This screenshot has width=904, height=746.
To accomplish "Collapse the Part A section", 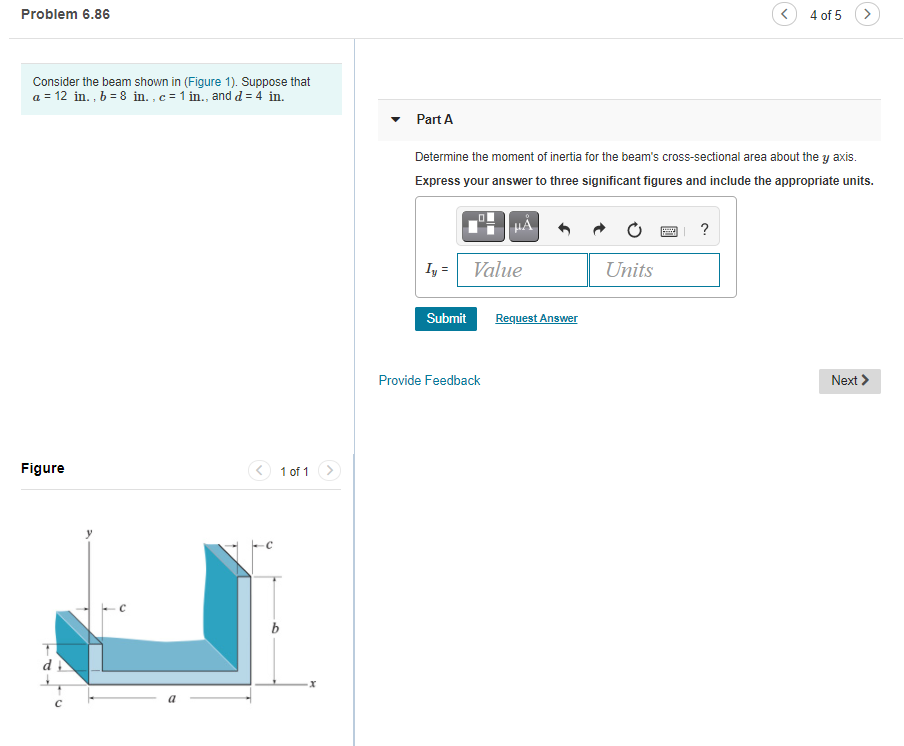I will pyautogui.click(x=395, y=119).
